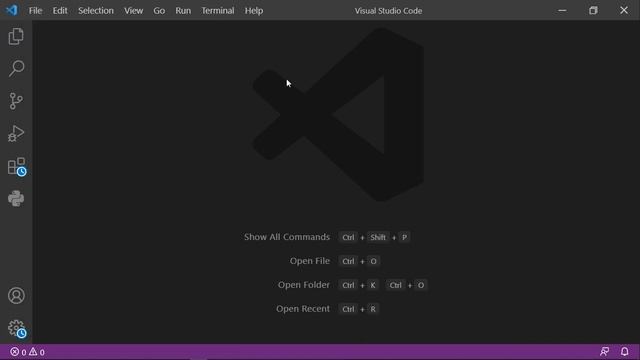Viewport: 640px width, 360px height.
Task: Open the Source Control view
Action: 16,101
